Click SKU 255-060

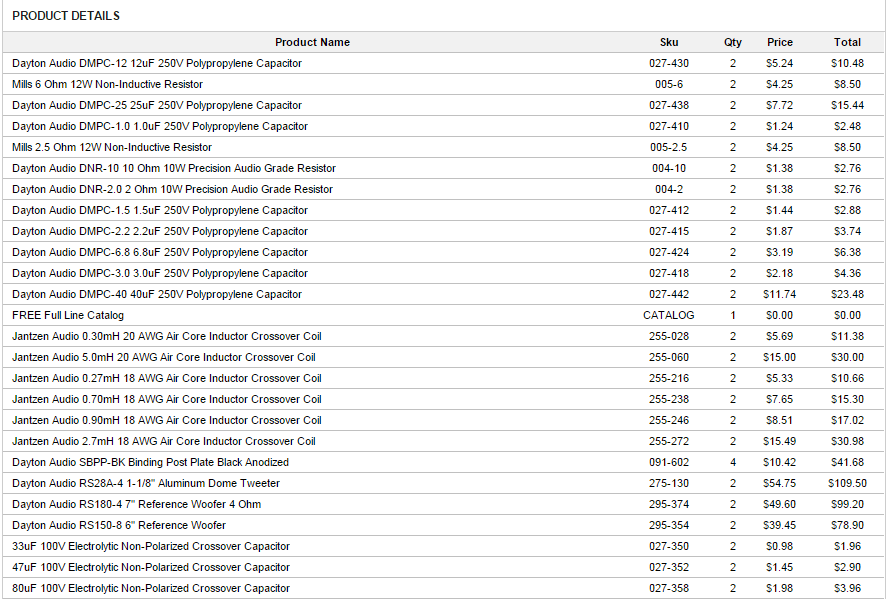pyautogui.click(x=669, y=357)
